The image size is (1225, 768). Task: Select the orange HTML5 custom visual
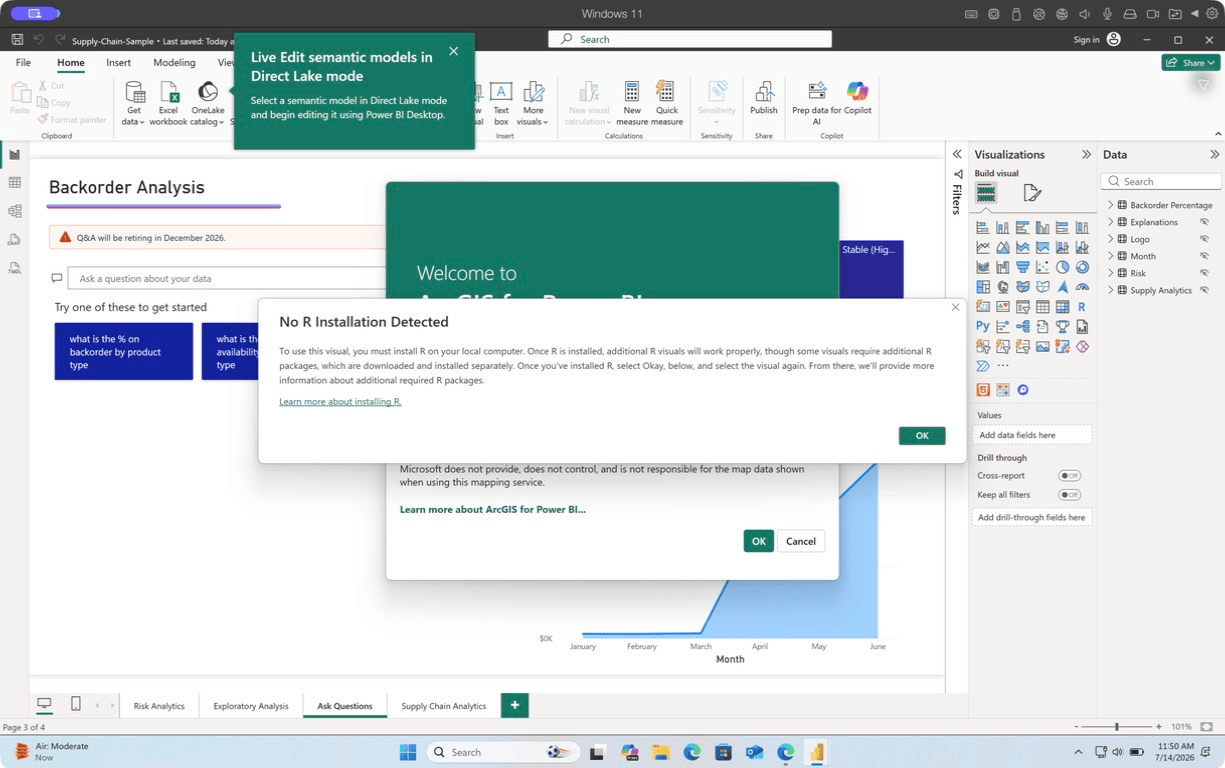click(983, 390)
